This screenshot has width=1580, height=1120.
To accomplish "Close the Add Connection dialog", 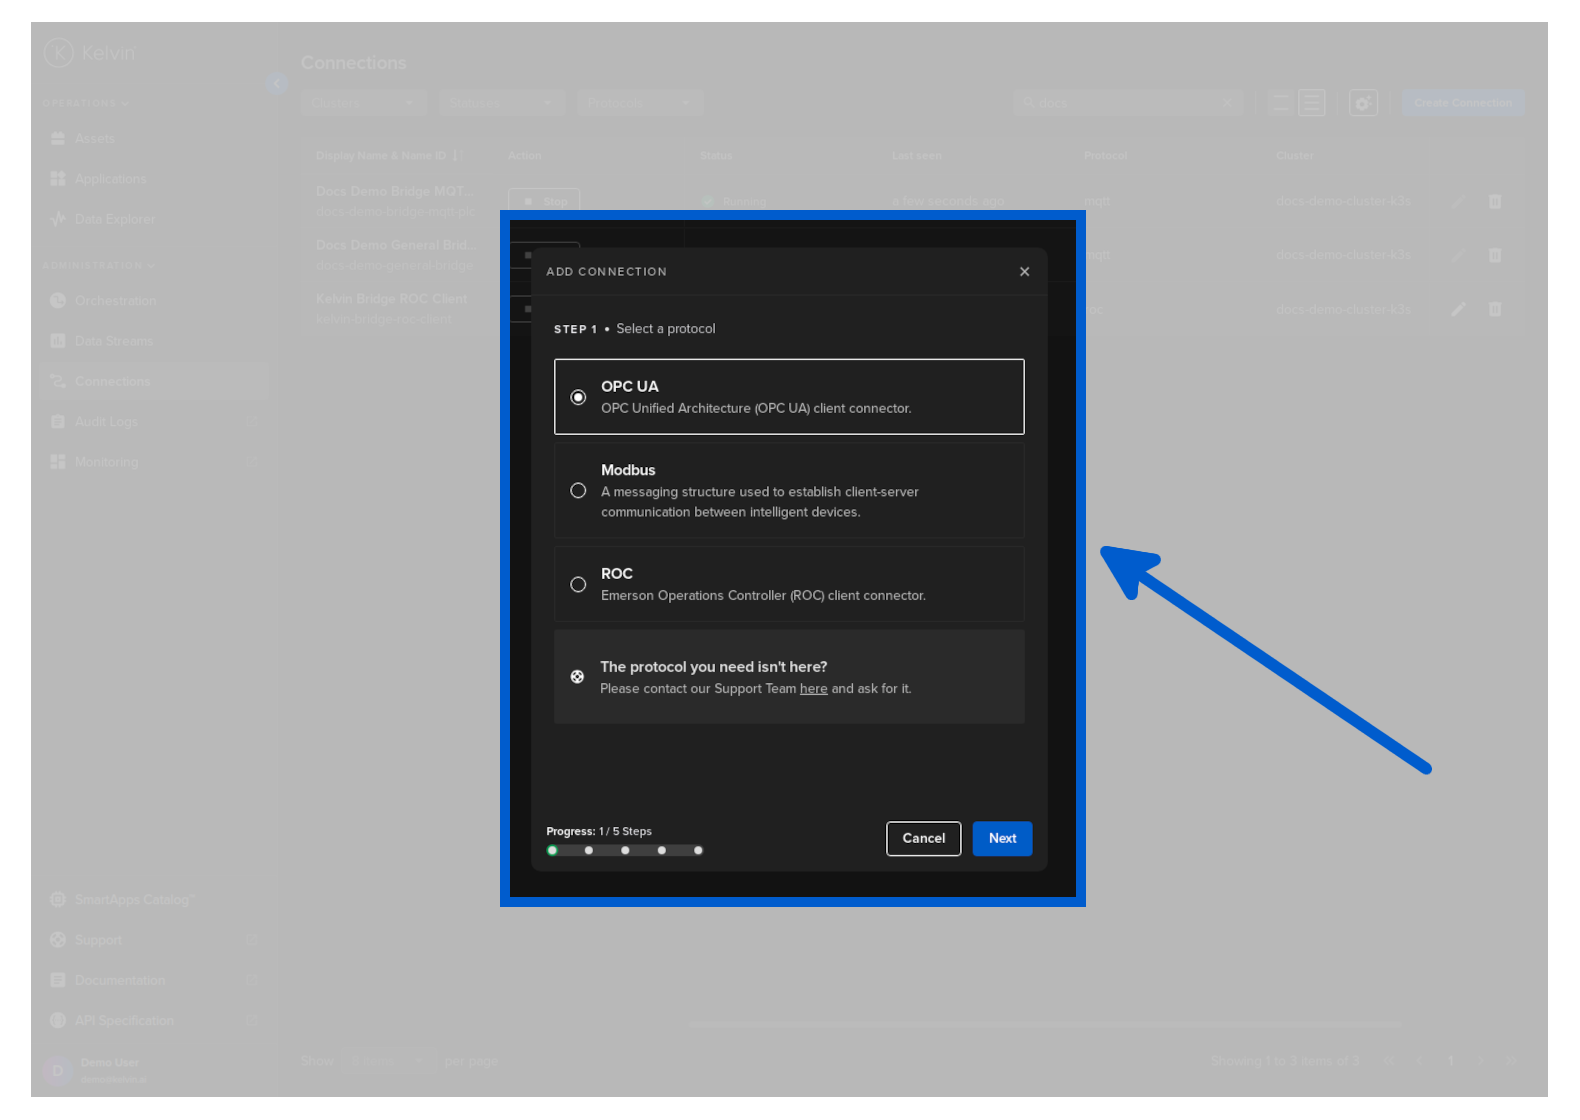I will coord(1024,272).
